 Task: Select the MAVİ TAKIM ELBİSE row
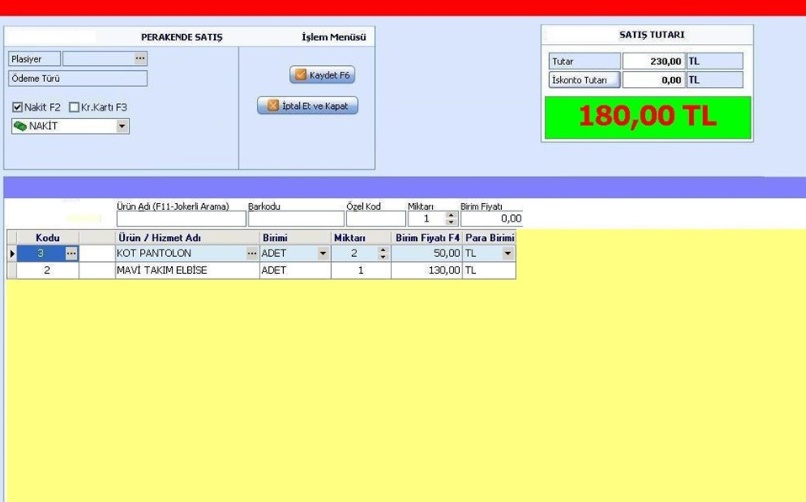click(x=186, y=270)
